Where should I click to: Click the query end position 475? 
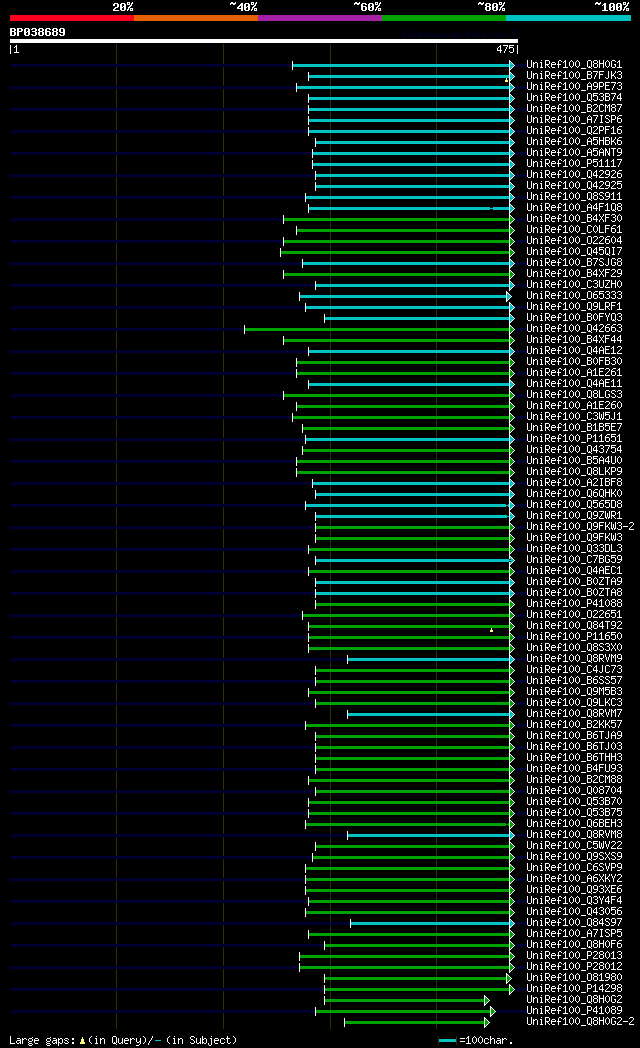click(x=505, y=49)
